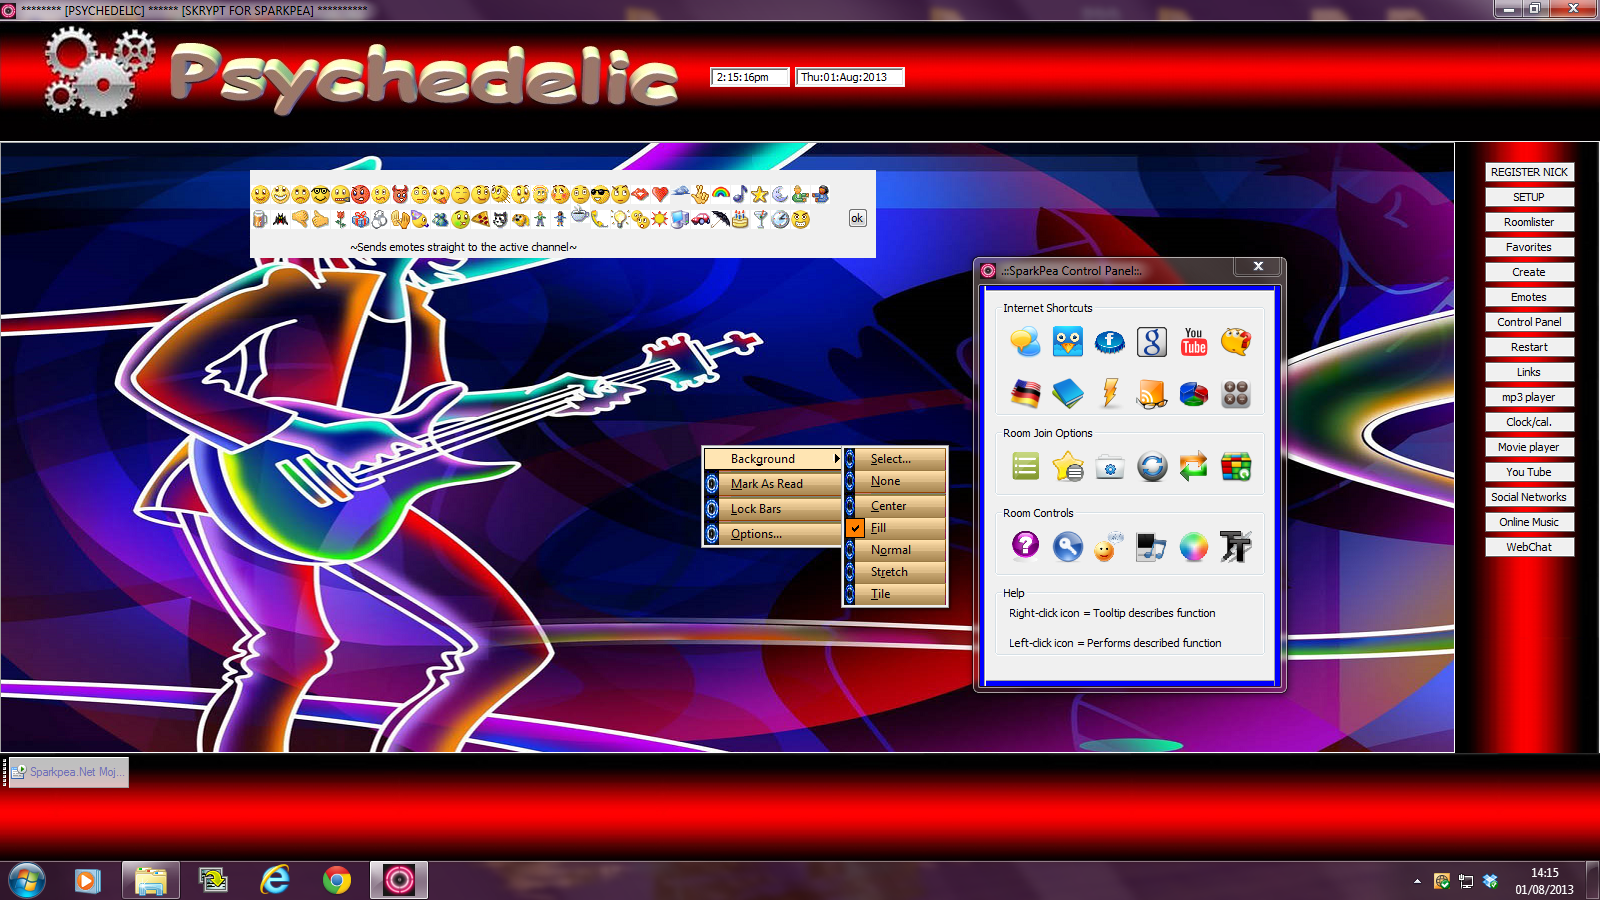Set background to Tile
The image size is (1600, 900).
[x=895, y=594]
